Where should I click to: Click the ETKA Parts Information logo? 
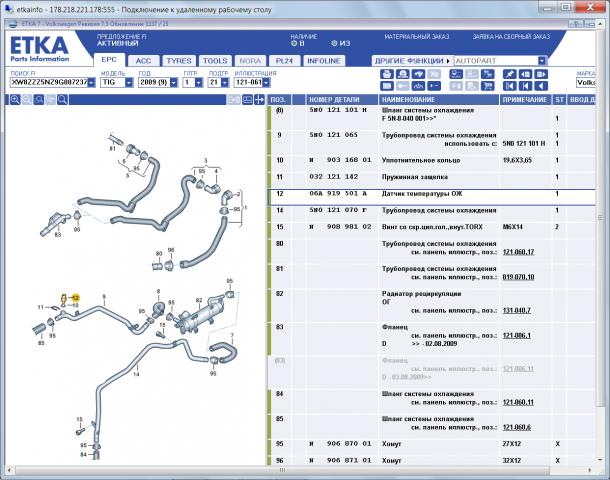coord(39,49)
